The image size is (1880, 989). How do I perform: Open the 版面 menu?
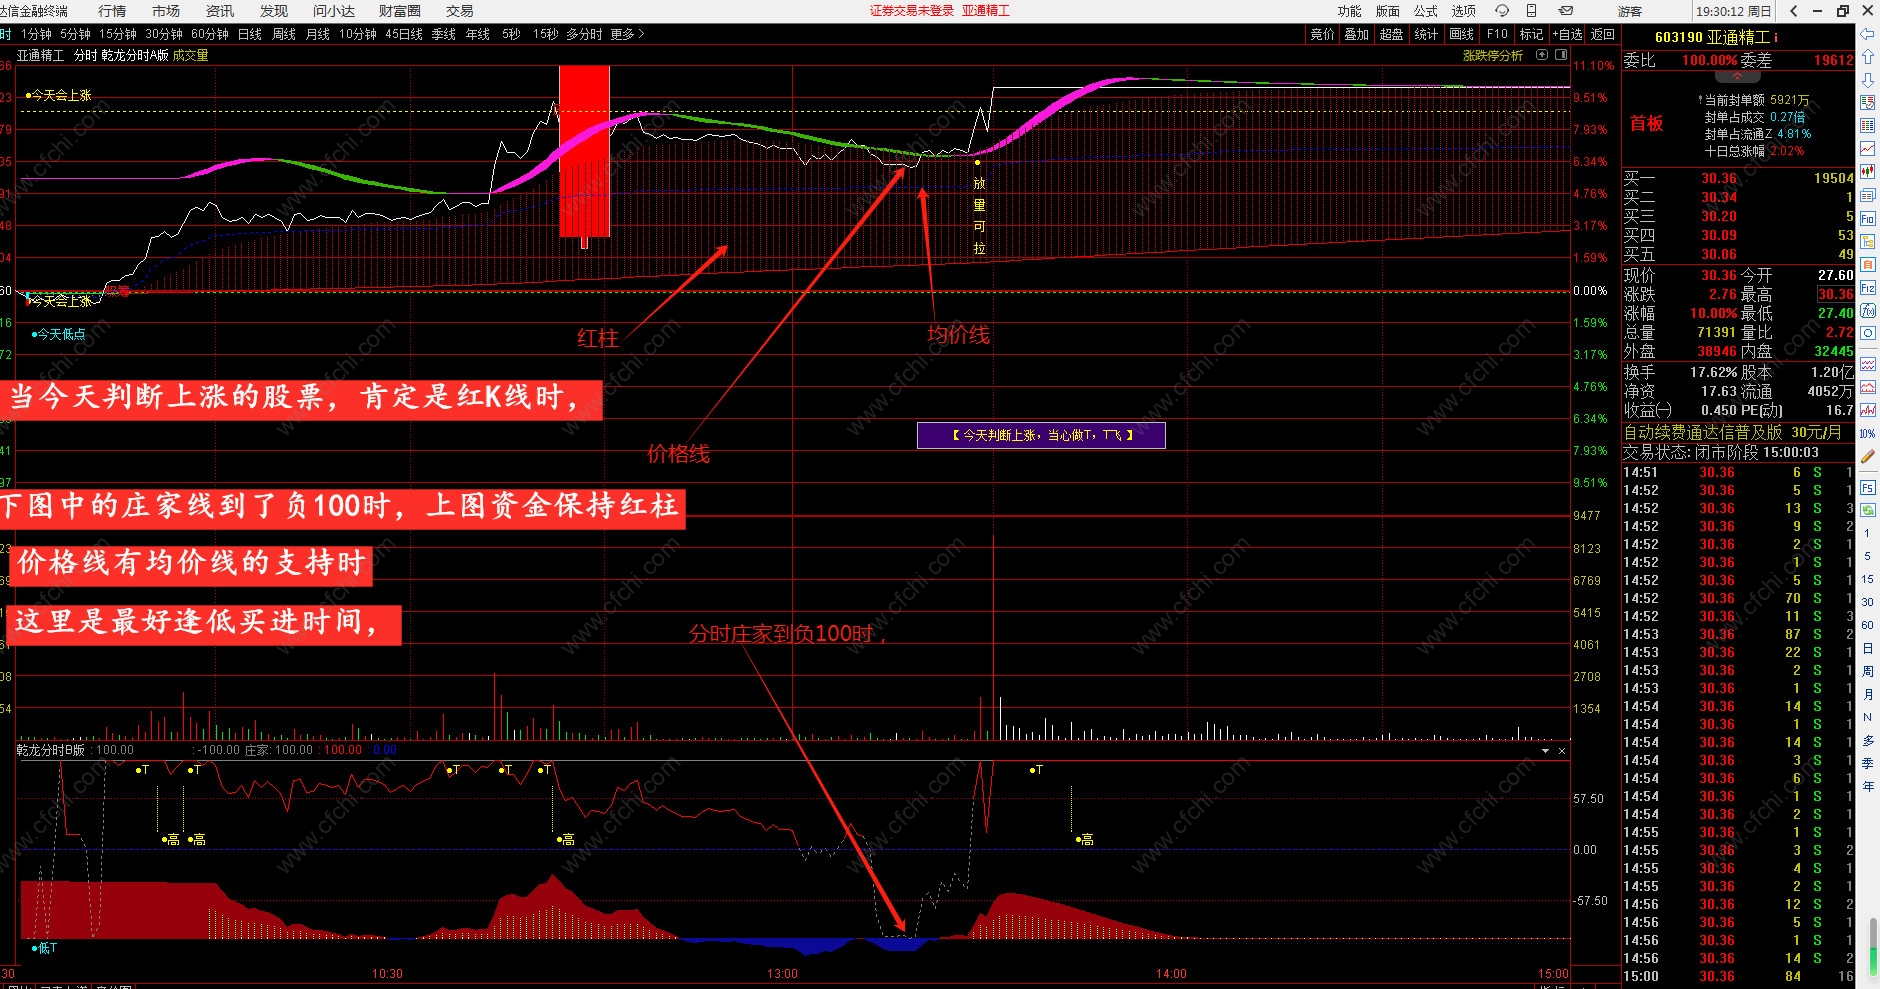point(1388,11)
